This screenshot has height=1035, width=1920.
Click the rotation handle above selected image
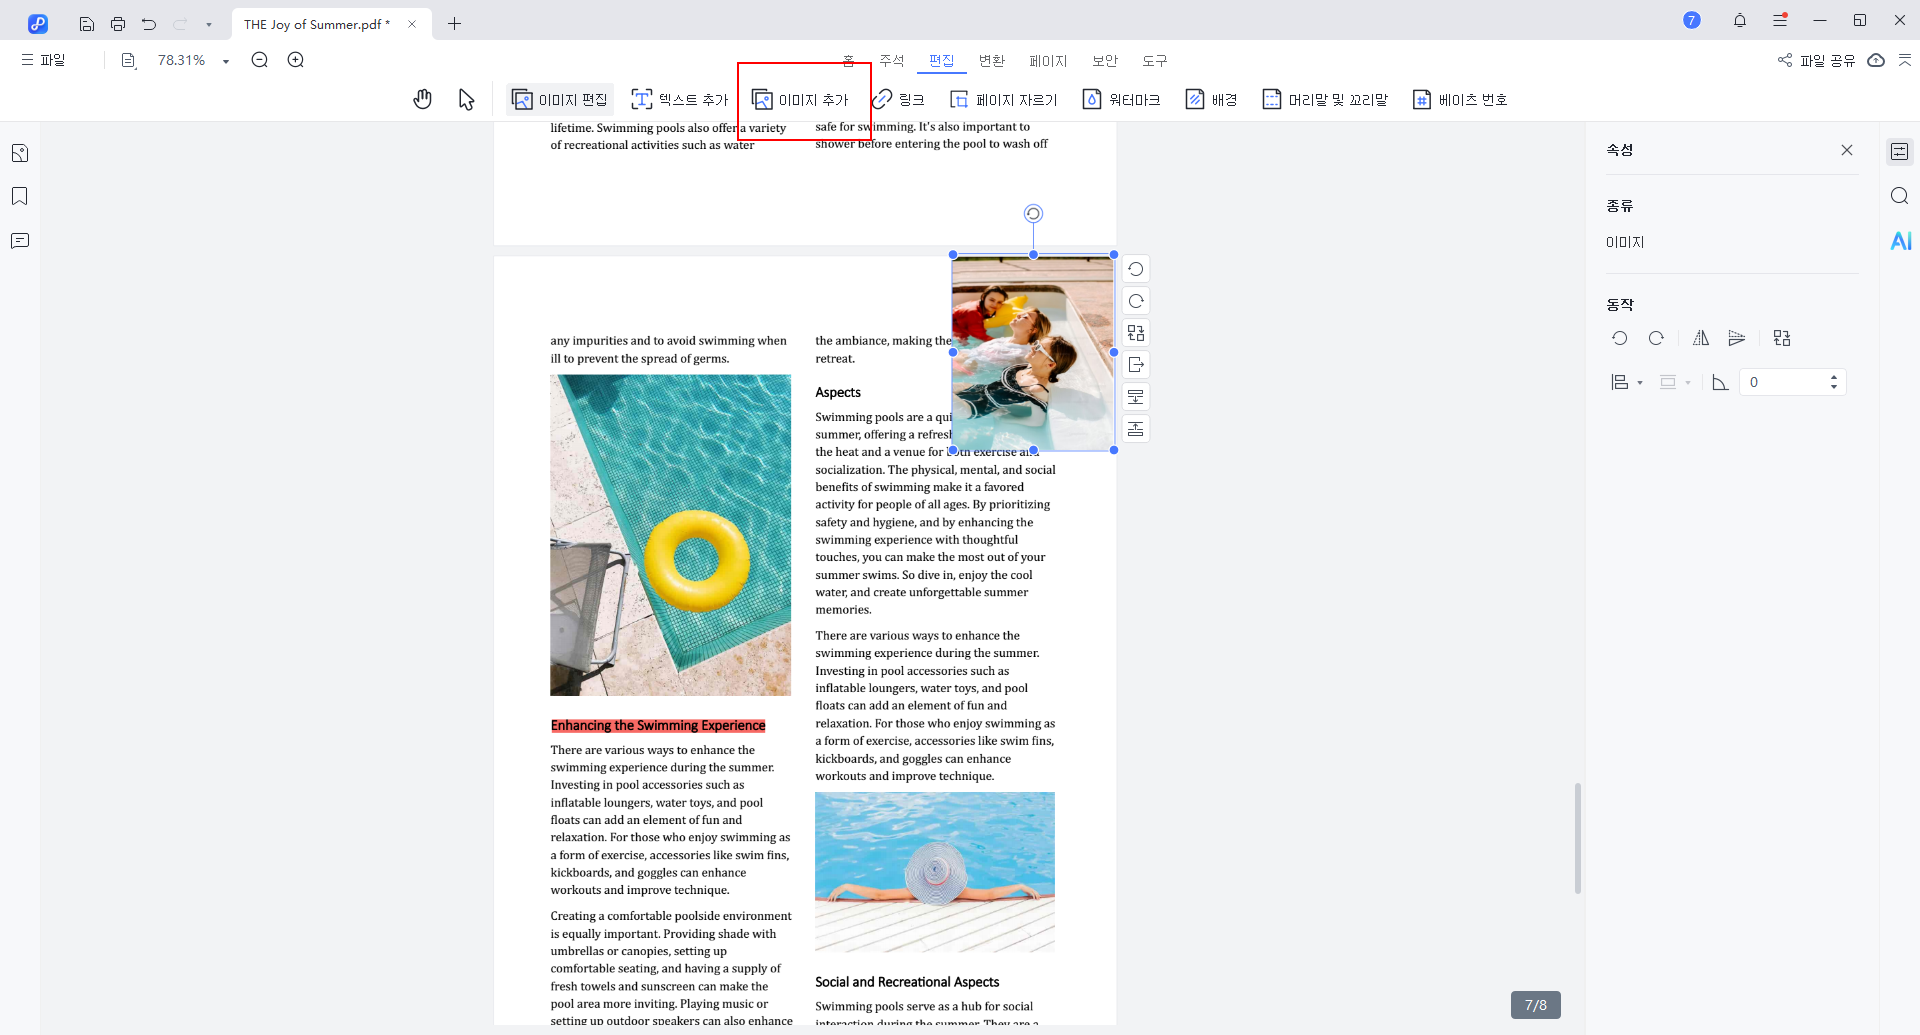(x=1034, y=213)
